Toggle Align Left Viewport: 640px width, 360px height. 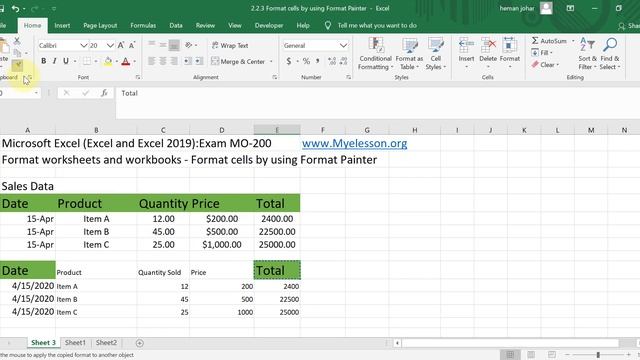(151, 61)
